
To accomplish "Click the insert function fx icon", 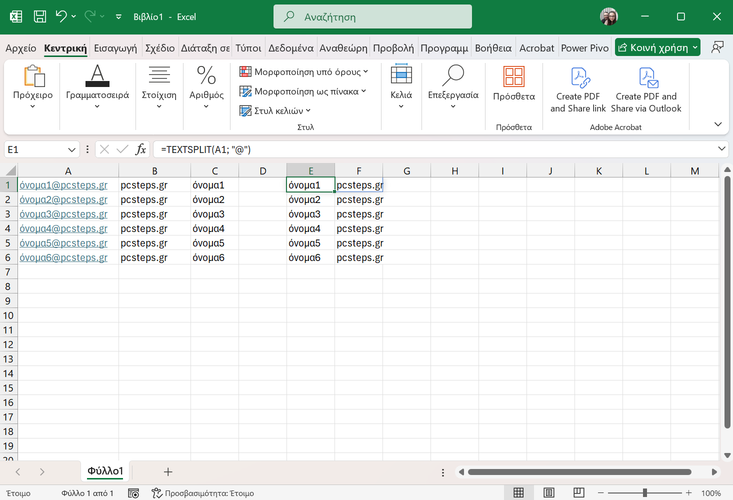I will coord(141,149).
